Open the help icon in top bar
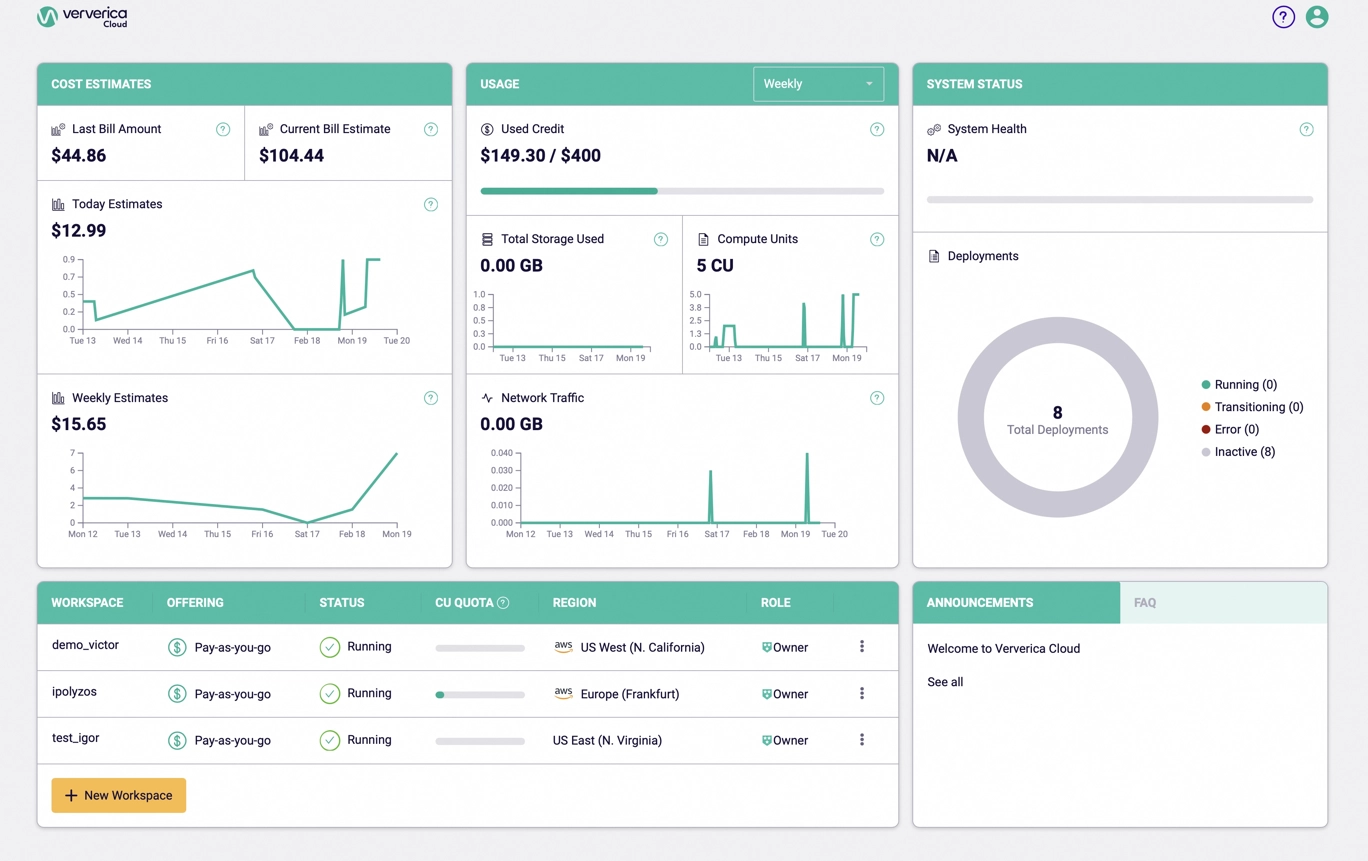 click(x=1283, y=17)
